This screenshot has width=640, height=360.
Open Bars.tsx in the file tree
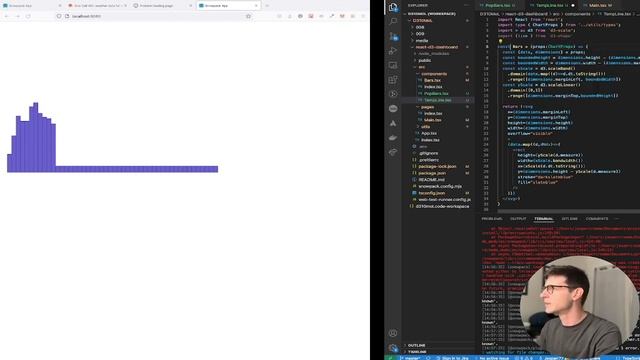437,80
